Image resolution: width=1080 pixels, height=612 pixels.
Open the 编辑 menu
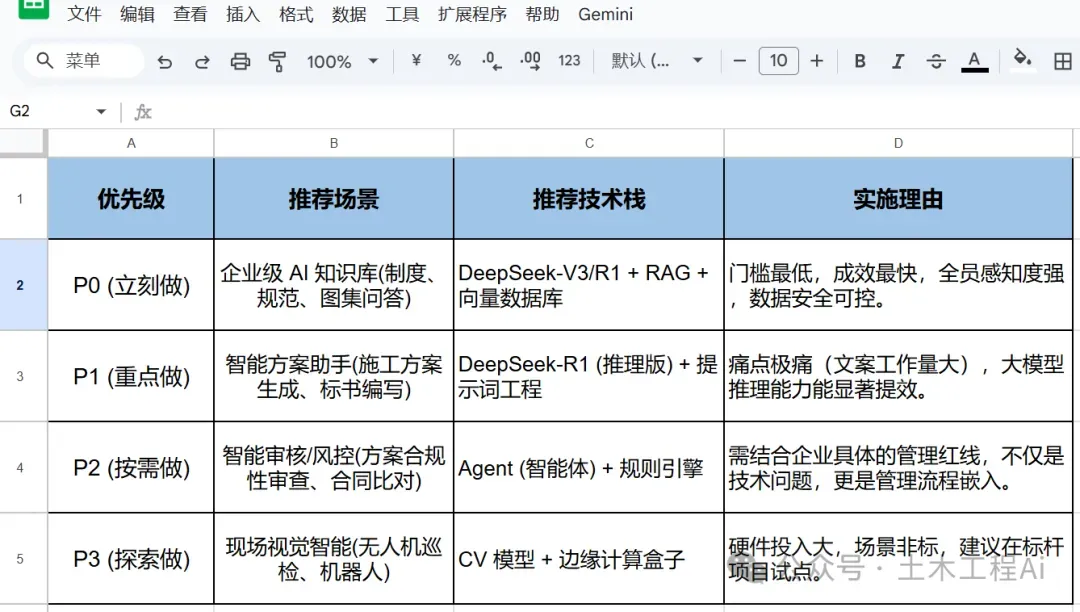[137, 14]
